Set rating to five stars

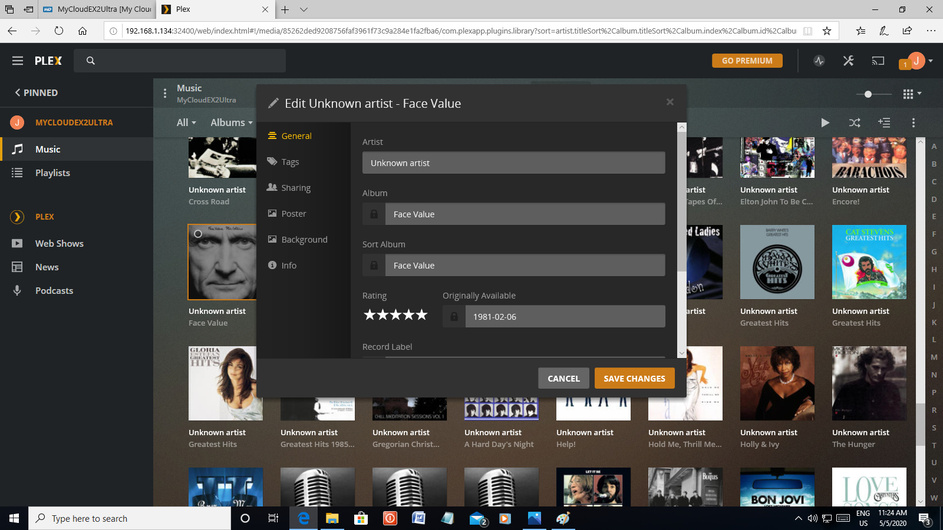[422, 315]
